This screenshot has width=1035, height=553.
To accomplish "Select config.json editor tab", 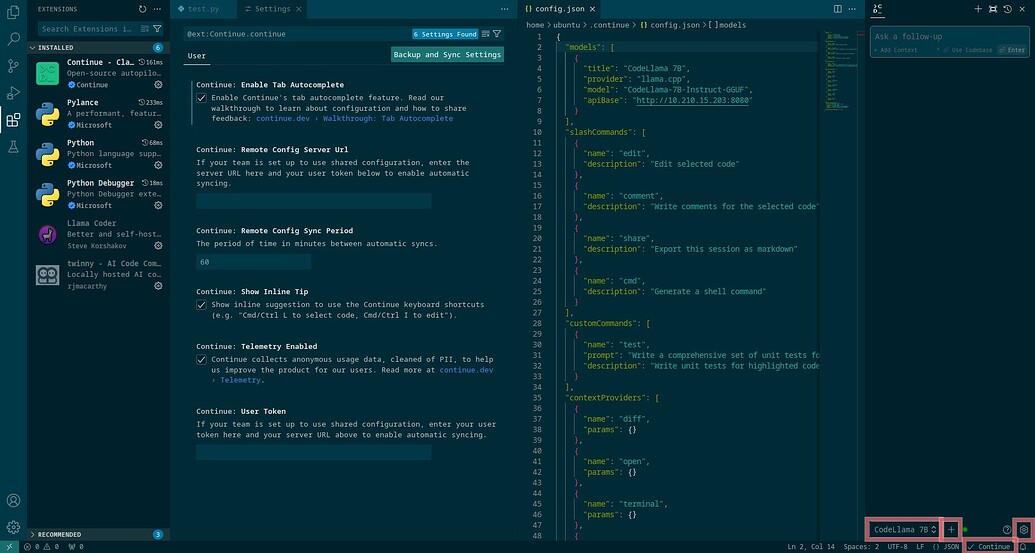I will tap(559, 9).
